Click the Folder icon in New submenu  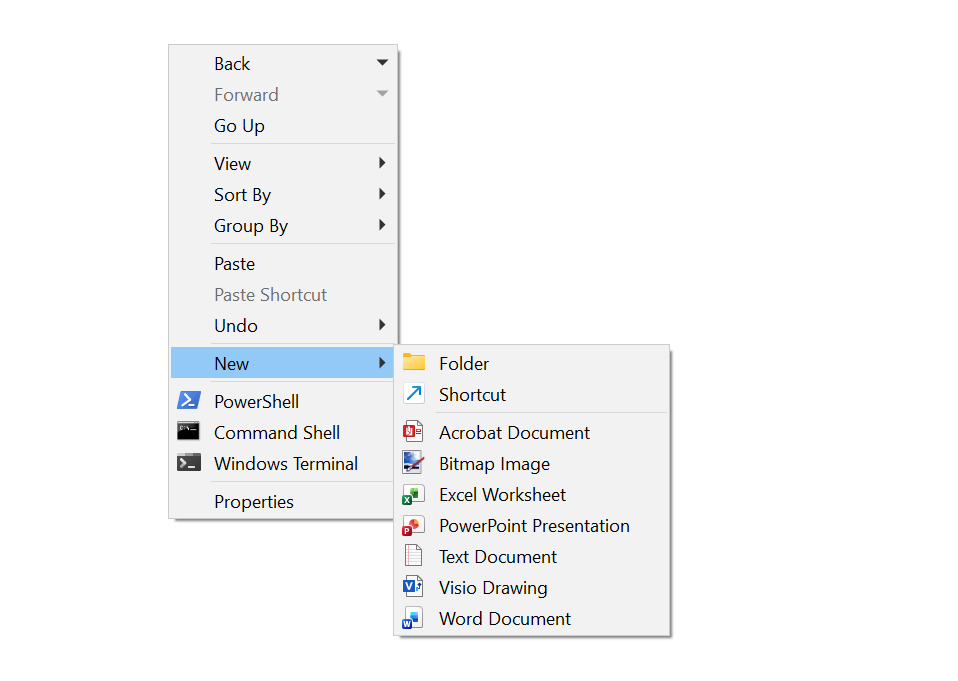point(414,363)
